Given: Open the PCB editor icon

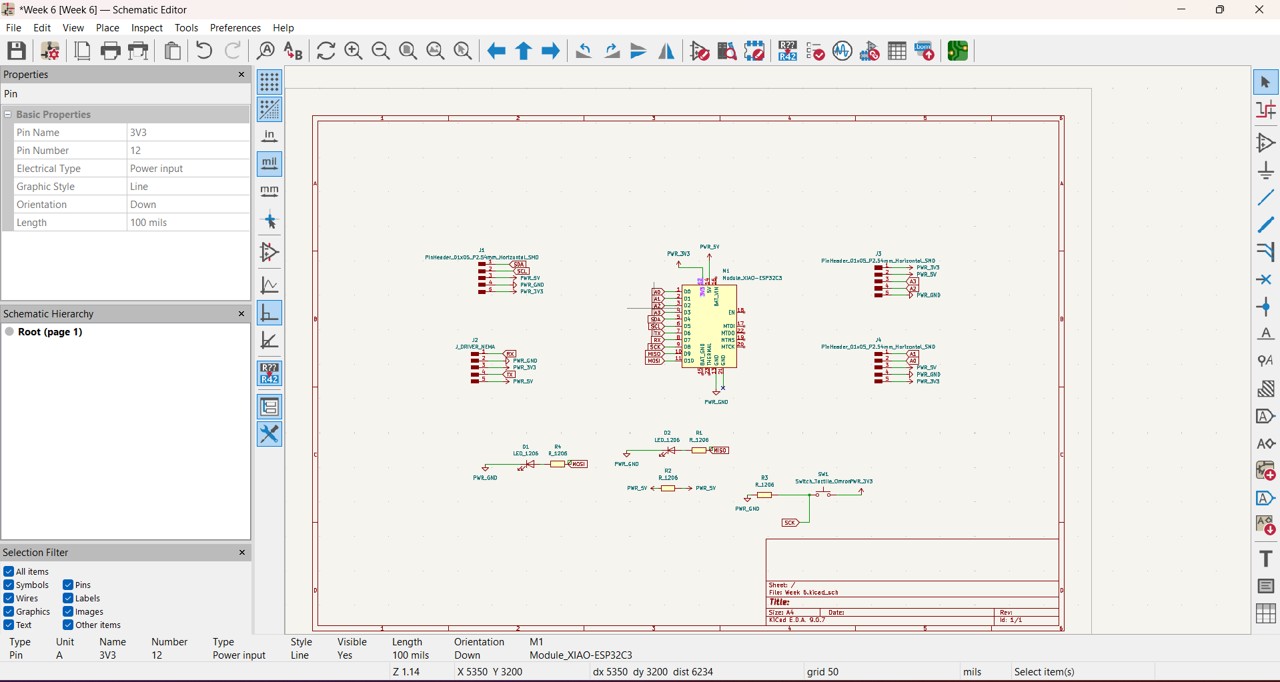Looking at the screenshot, I should 957,51.
